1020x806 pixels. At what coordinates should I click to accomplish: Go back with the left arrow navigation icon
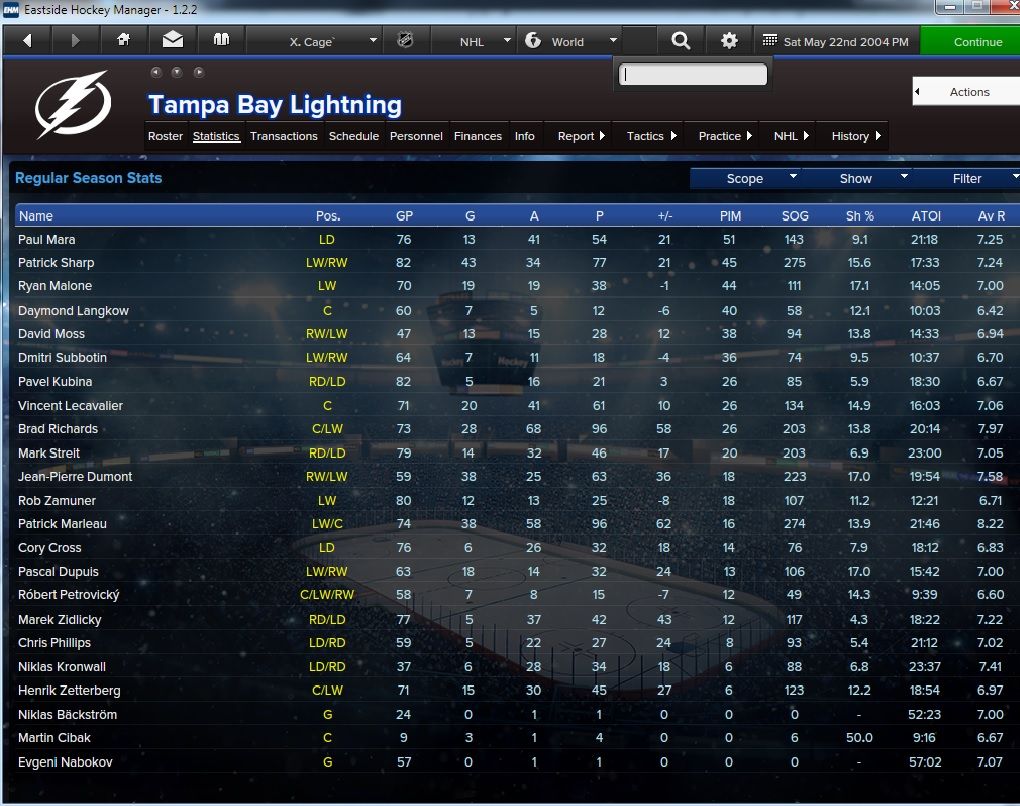click(x=27, y=41)
